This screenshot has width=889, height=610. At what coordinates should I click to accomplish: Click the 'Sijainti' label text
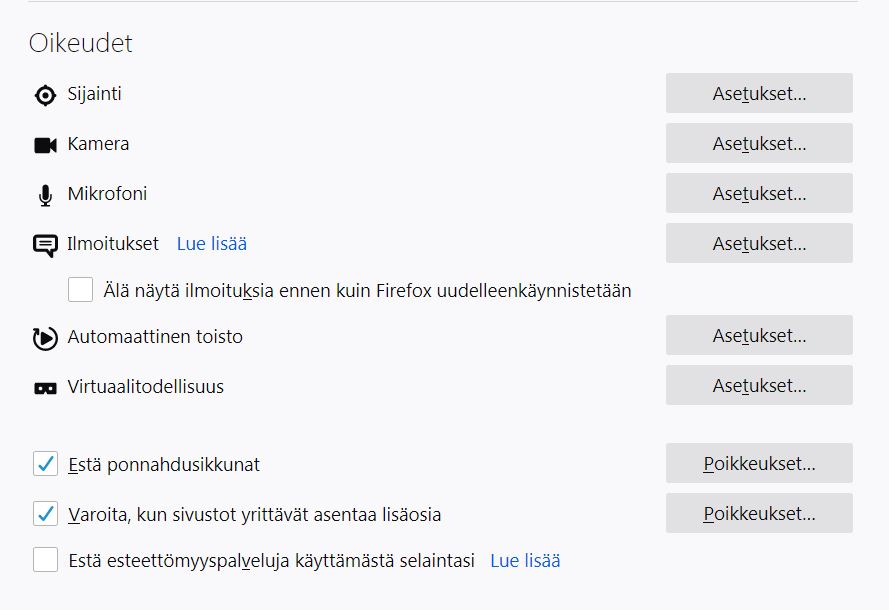tap(95, 94)
